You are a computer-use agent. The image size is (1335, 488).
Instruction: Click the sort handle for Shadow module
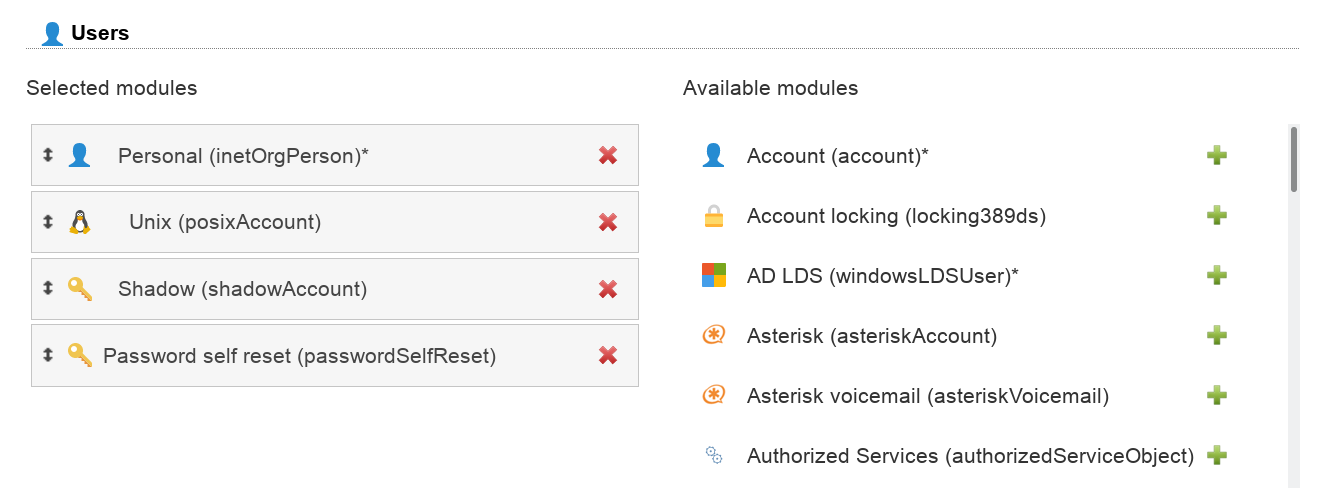[x=47, y=288]
